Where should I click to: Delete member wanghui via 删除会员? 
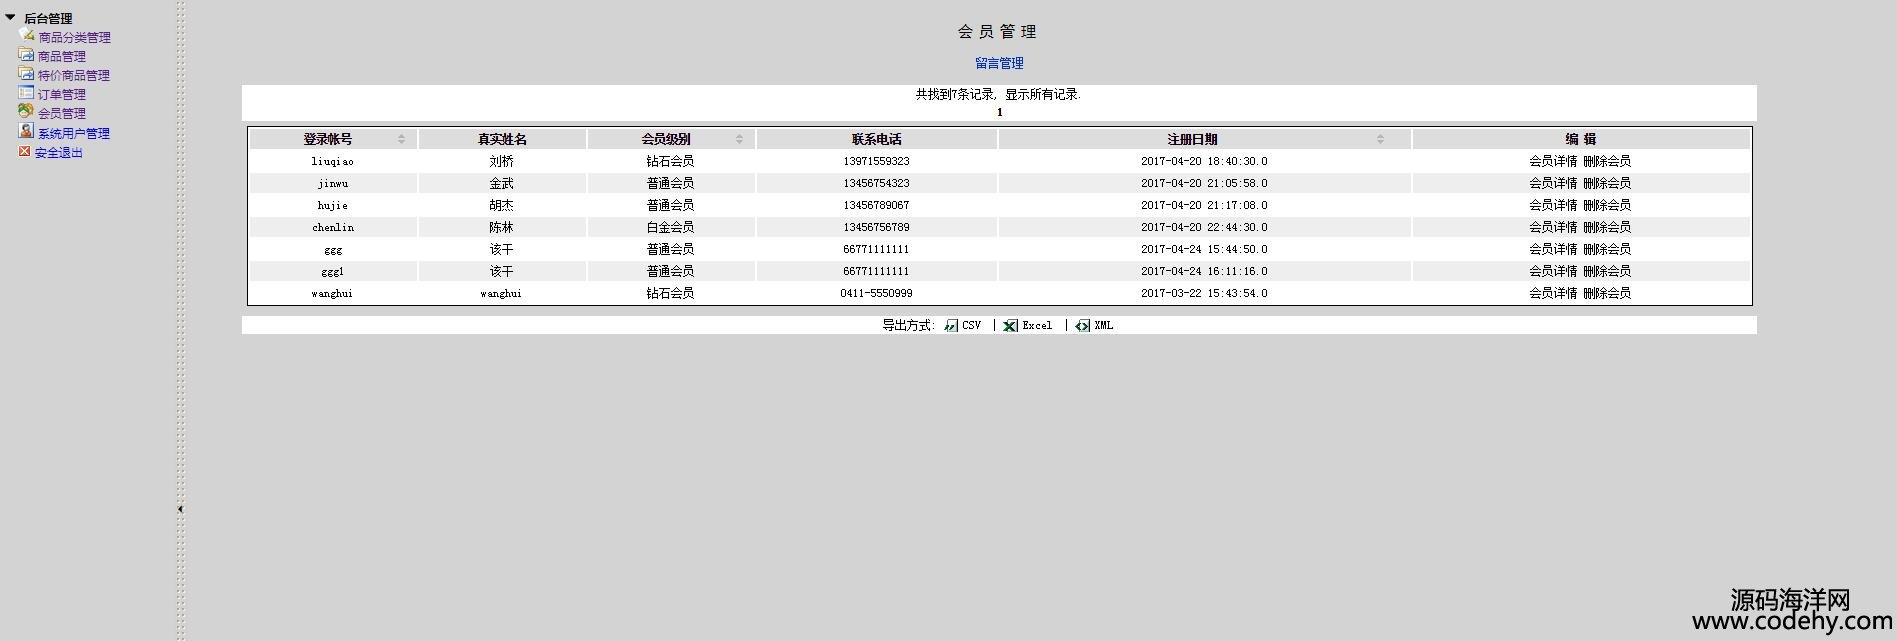click(1606, 293)
